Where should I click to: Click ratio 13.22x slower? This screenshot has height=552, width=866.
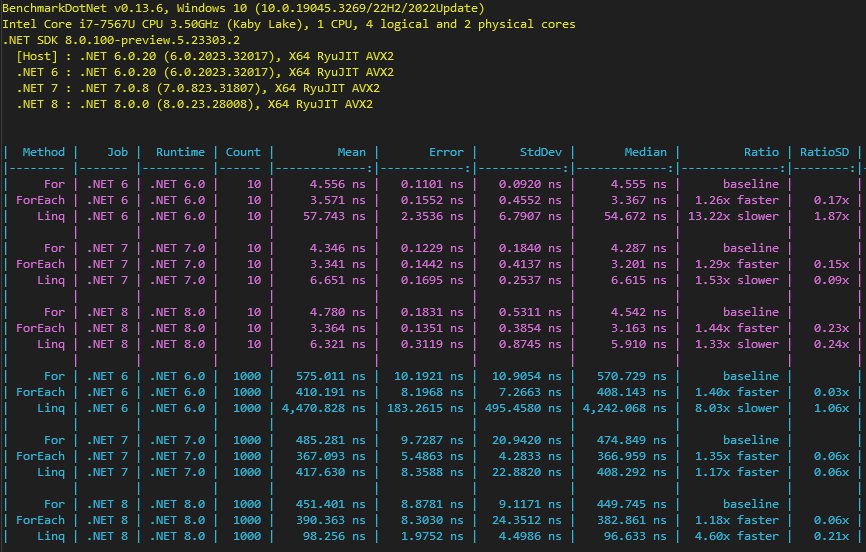pyautogui.click(x=733, y=216)
